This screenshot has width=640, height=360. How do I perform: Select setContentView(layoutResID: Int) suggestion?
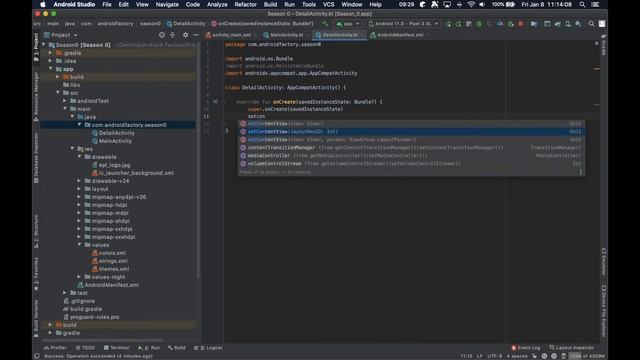coord(411,132)
